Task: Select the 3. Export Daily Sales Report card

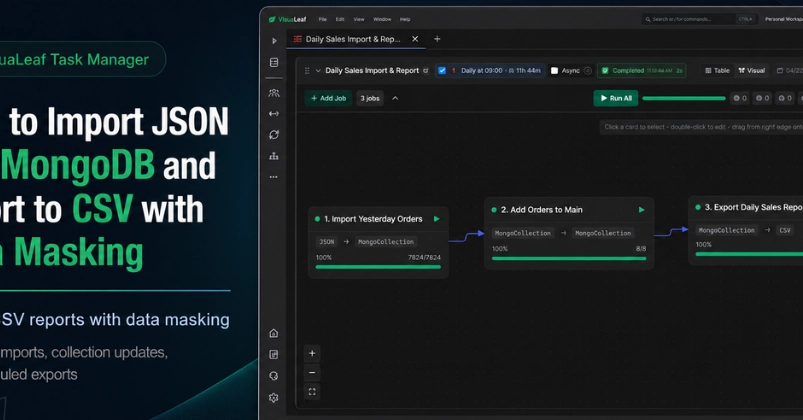Action: pyautogui.click(x=746, y=230)
